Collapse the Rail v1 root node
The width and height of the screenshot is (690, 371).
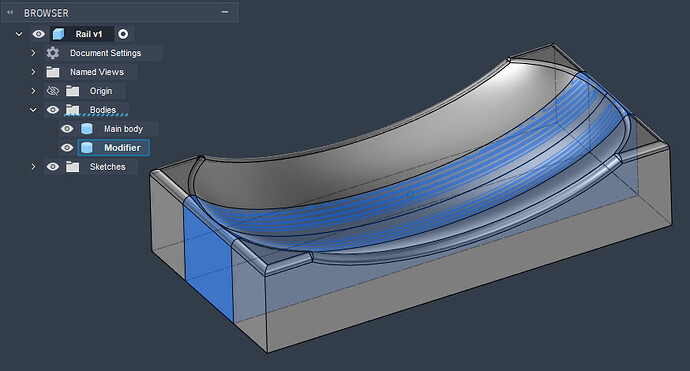pyautogui.click(x=19, y=34)
